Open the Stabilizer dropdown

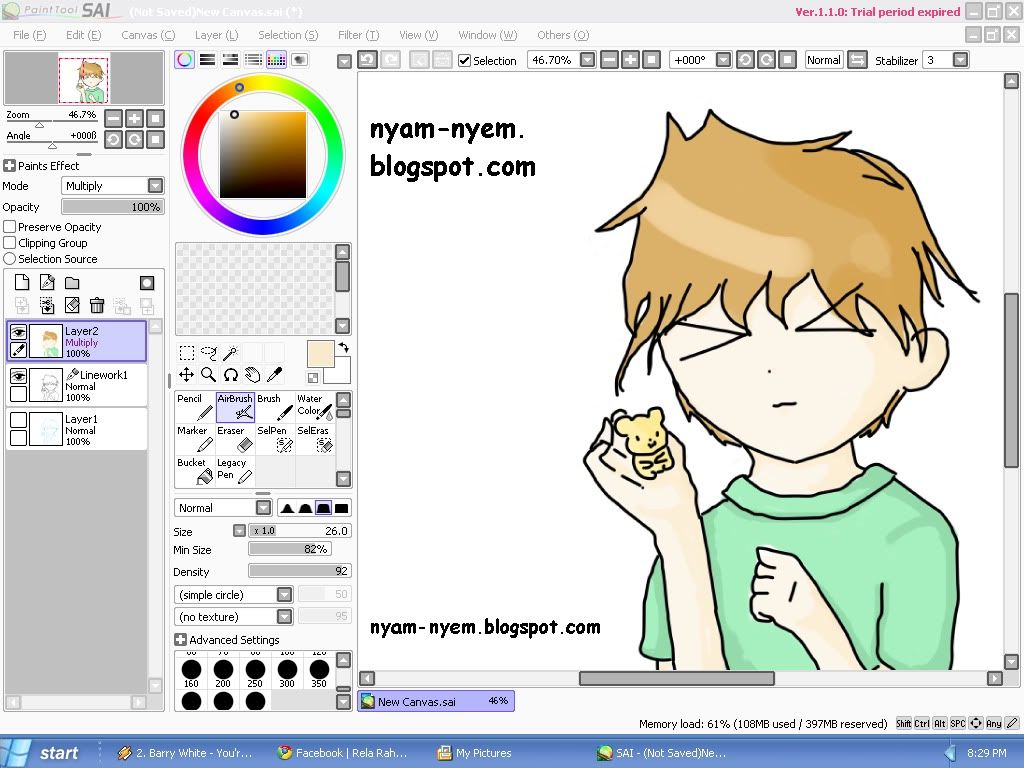(960, 60)
